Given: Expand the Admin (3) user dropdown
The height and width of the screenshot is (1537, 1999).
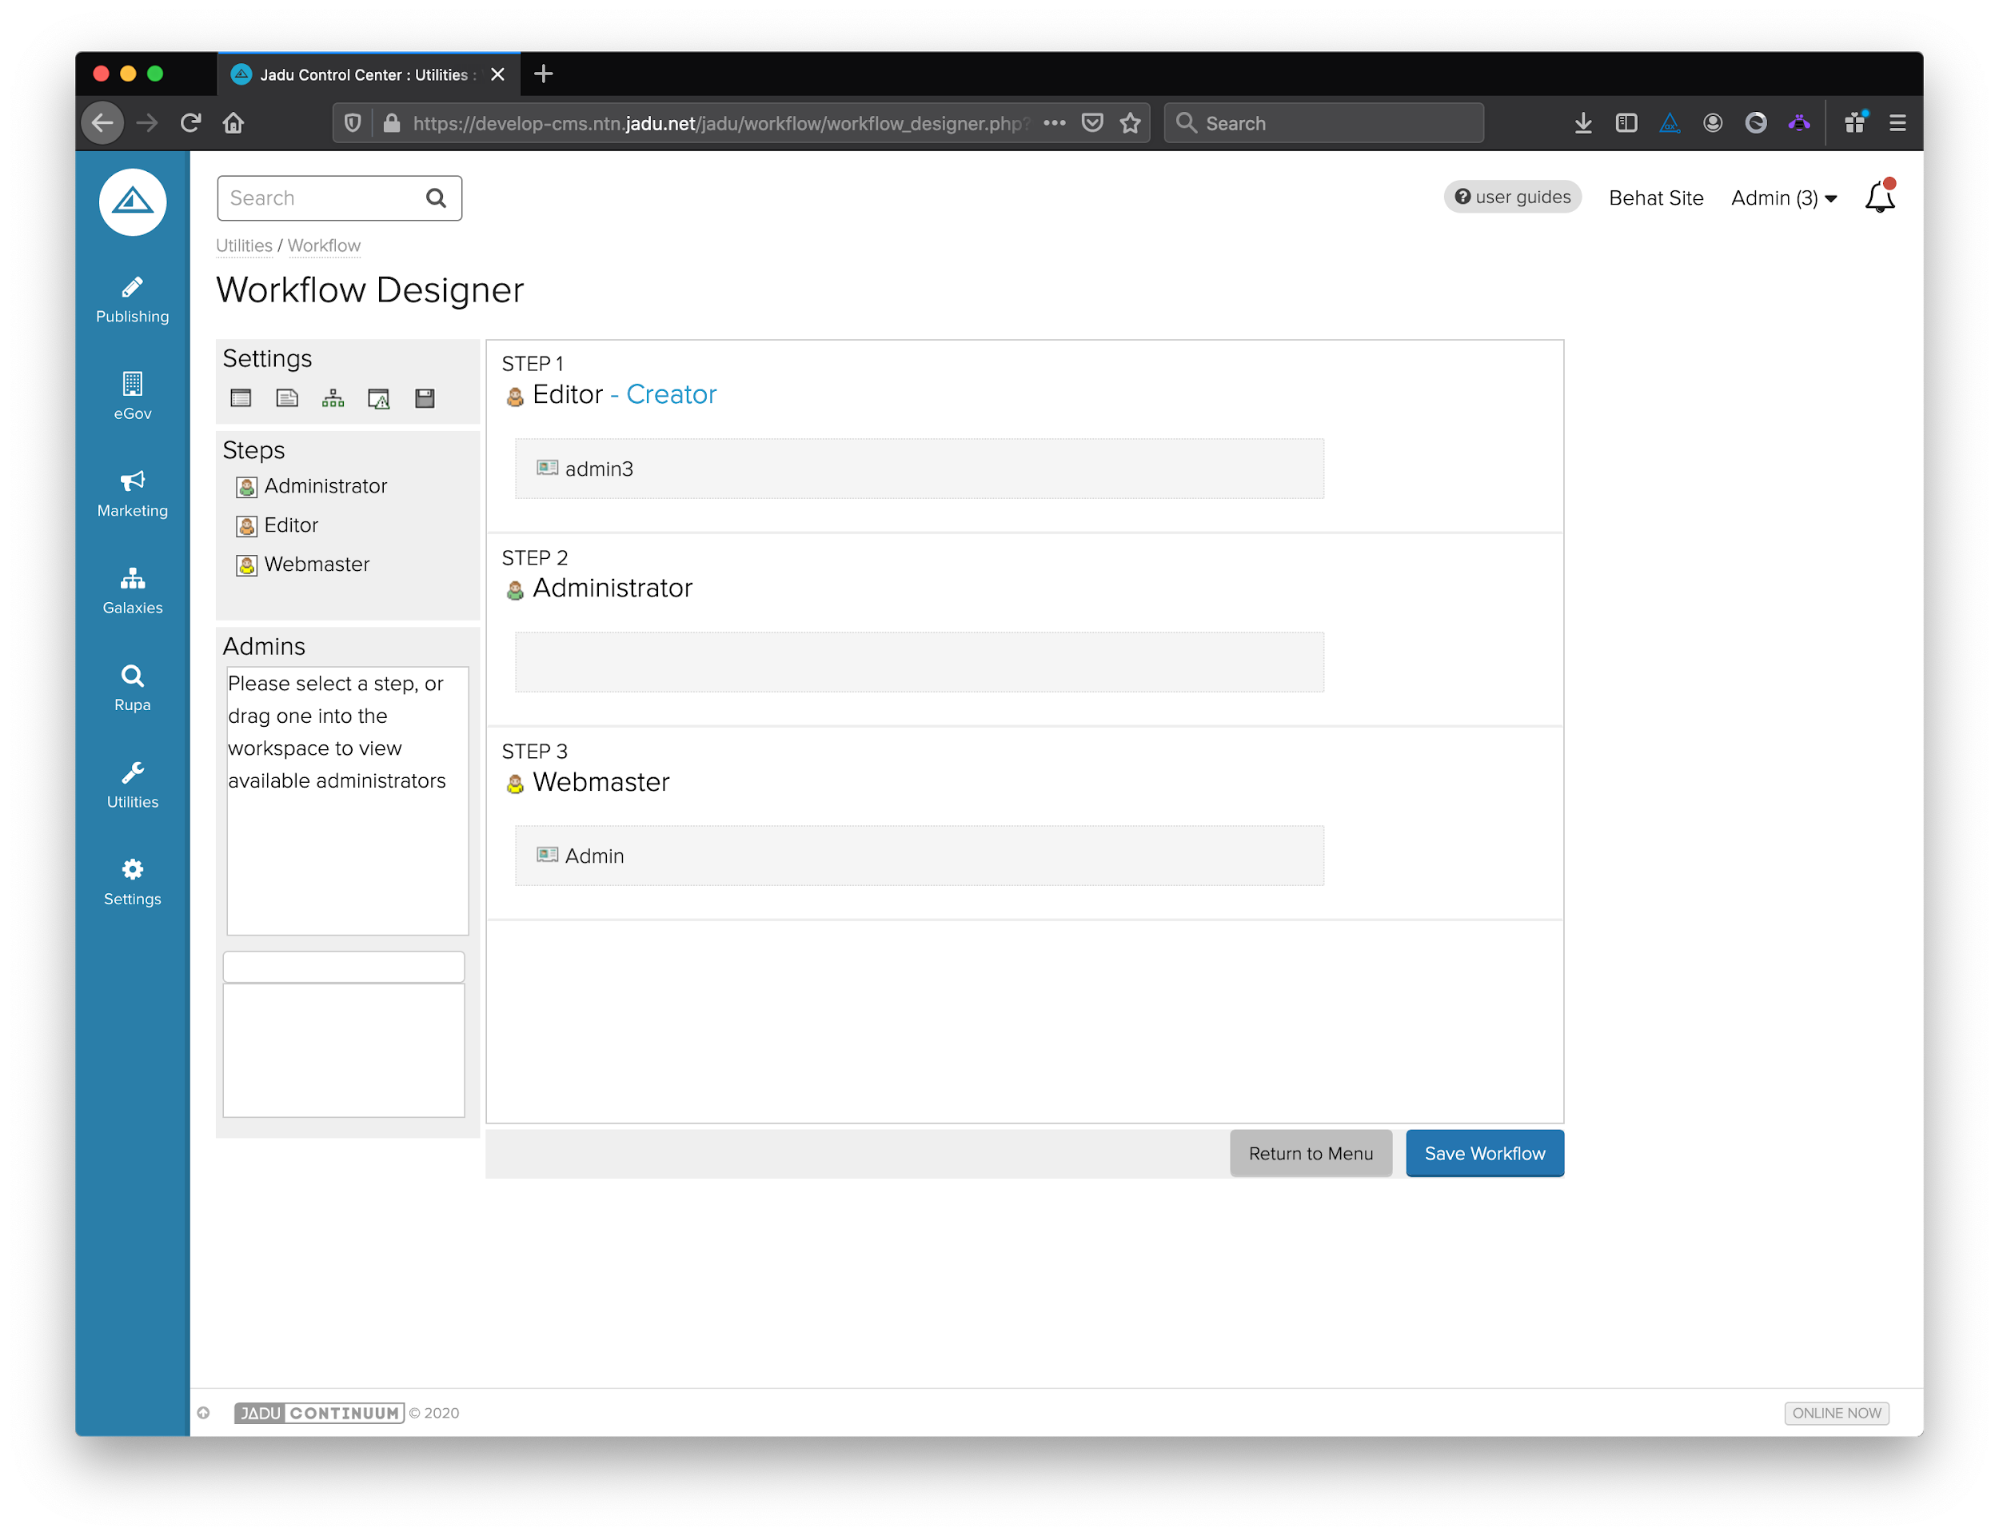Looking at the screenshot, I should 1783,198.
